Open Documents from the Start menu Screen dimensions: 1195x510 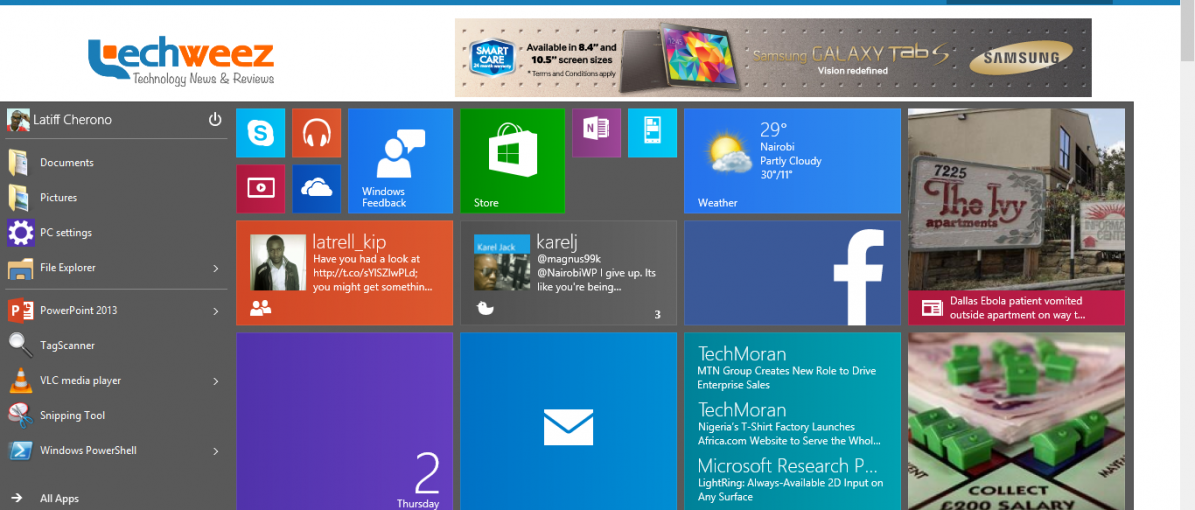click(x=66, y=163)
